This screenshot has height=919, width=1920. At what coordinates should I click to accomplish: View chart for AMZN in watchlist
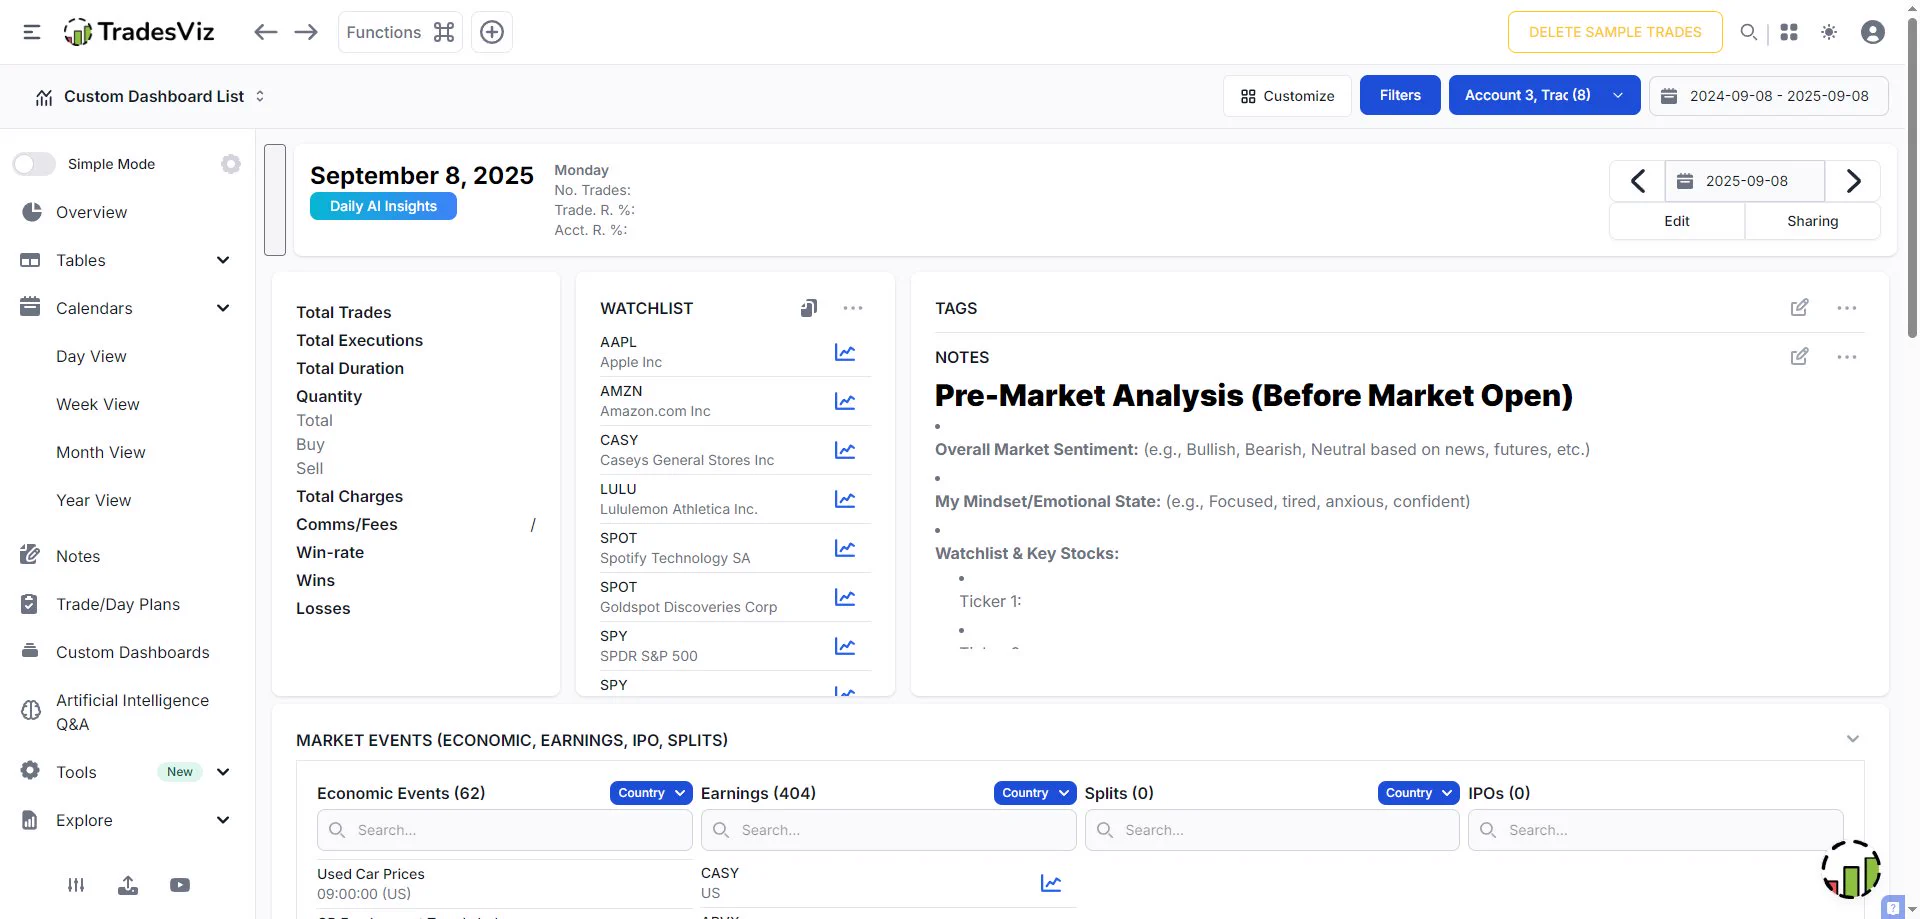click(845, 401)
